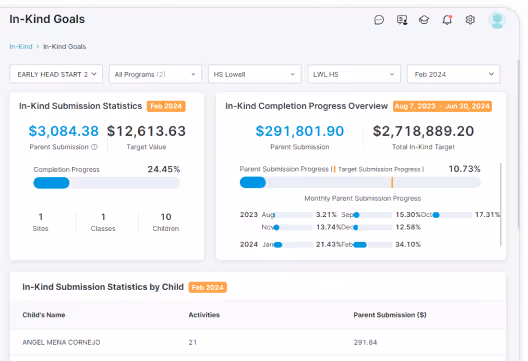Open the graduation cap training icon
This screenshot has width=528, height=361.
pos(424,20)
